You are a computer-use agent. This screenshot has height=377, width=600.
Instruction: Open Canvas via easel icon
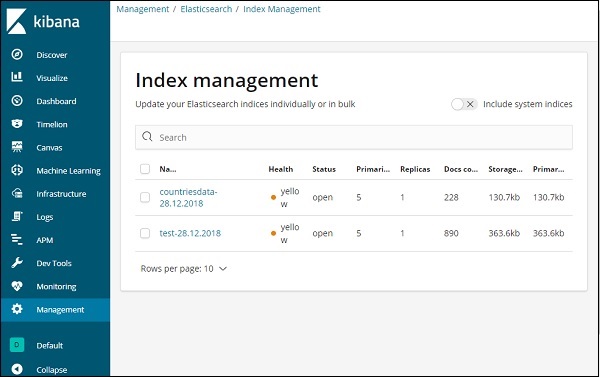(17, 147)
